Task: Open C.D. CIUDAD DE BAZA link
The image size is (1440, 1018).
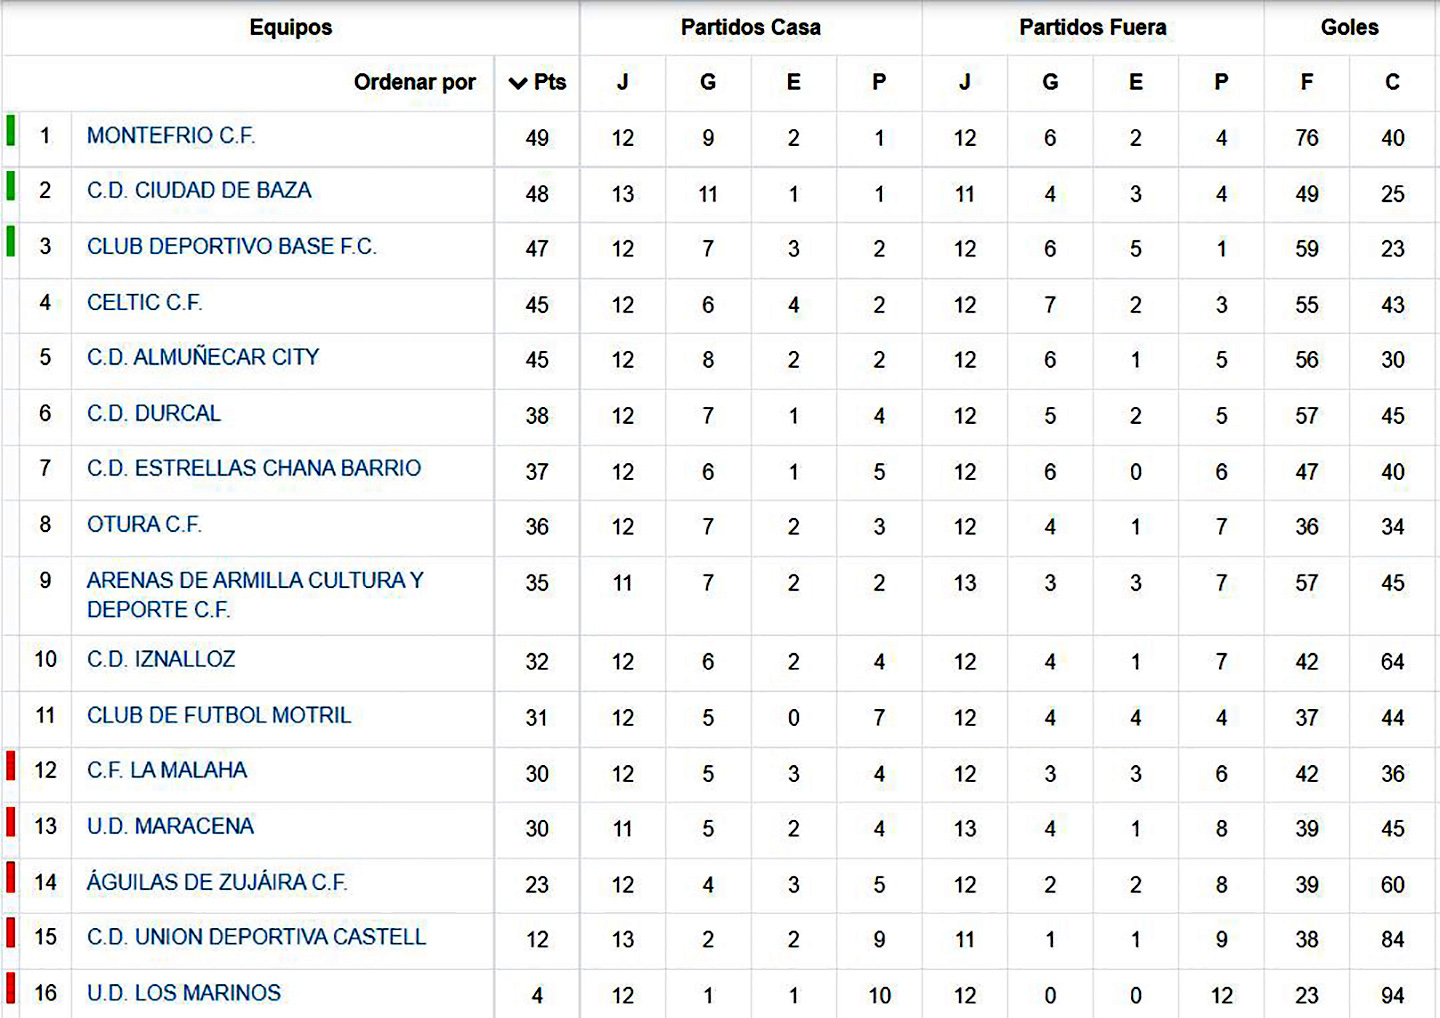Action: coord(199,191)
